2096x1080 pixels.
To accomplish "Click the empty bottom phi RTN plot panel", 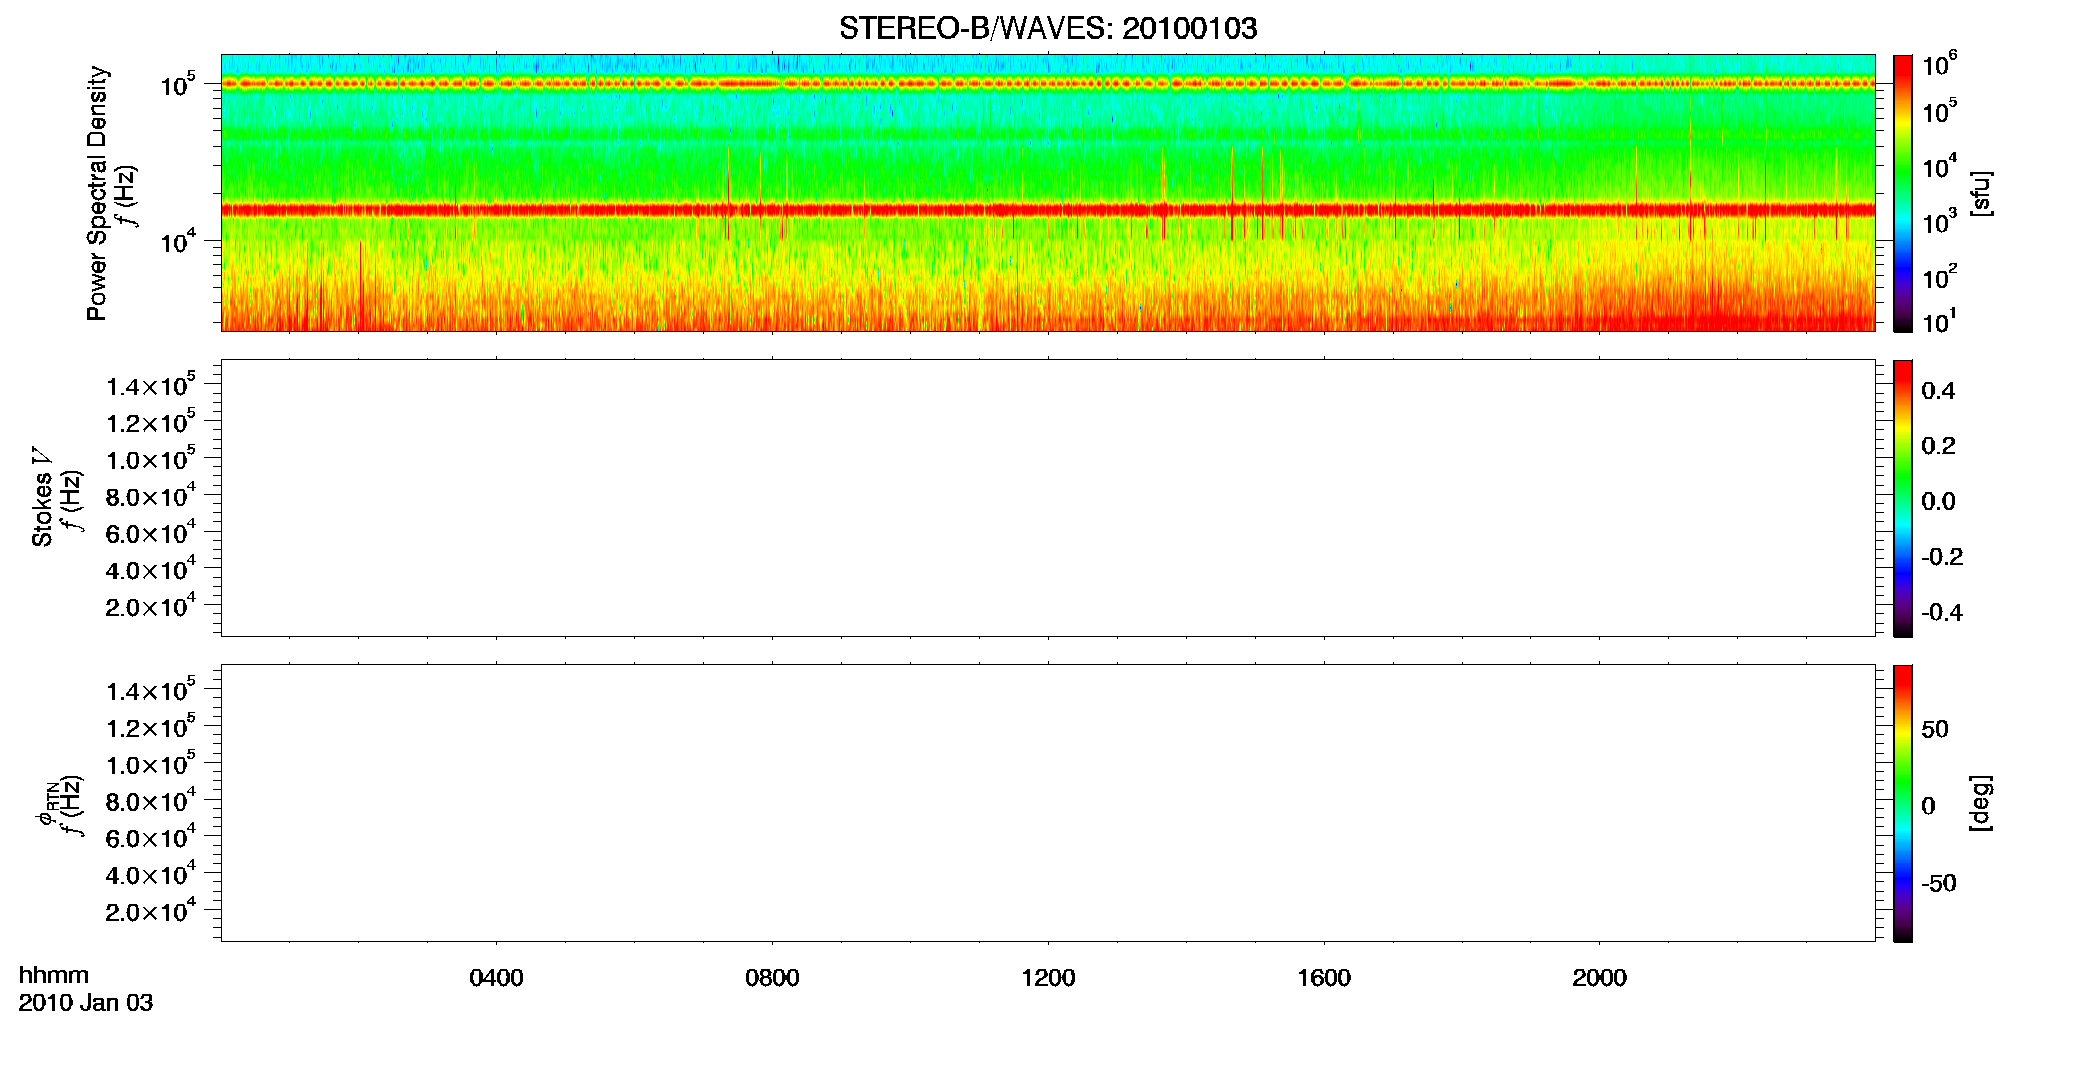I will [x=1048, y=803].
